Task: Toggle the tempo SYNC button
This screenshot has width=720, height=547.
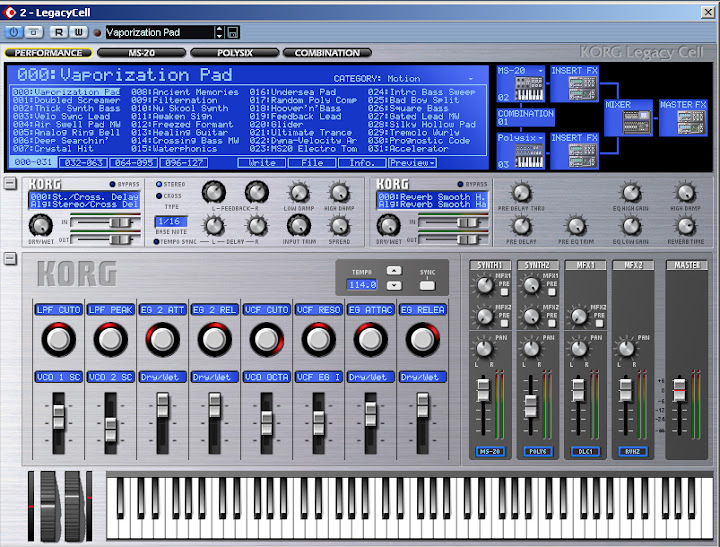Action: (x=427, y=285)
